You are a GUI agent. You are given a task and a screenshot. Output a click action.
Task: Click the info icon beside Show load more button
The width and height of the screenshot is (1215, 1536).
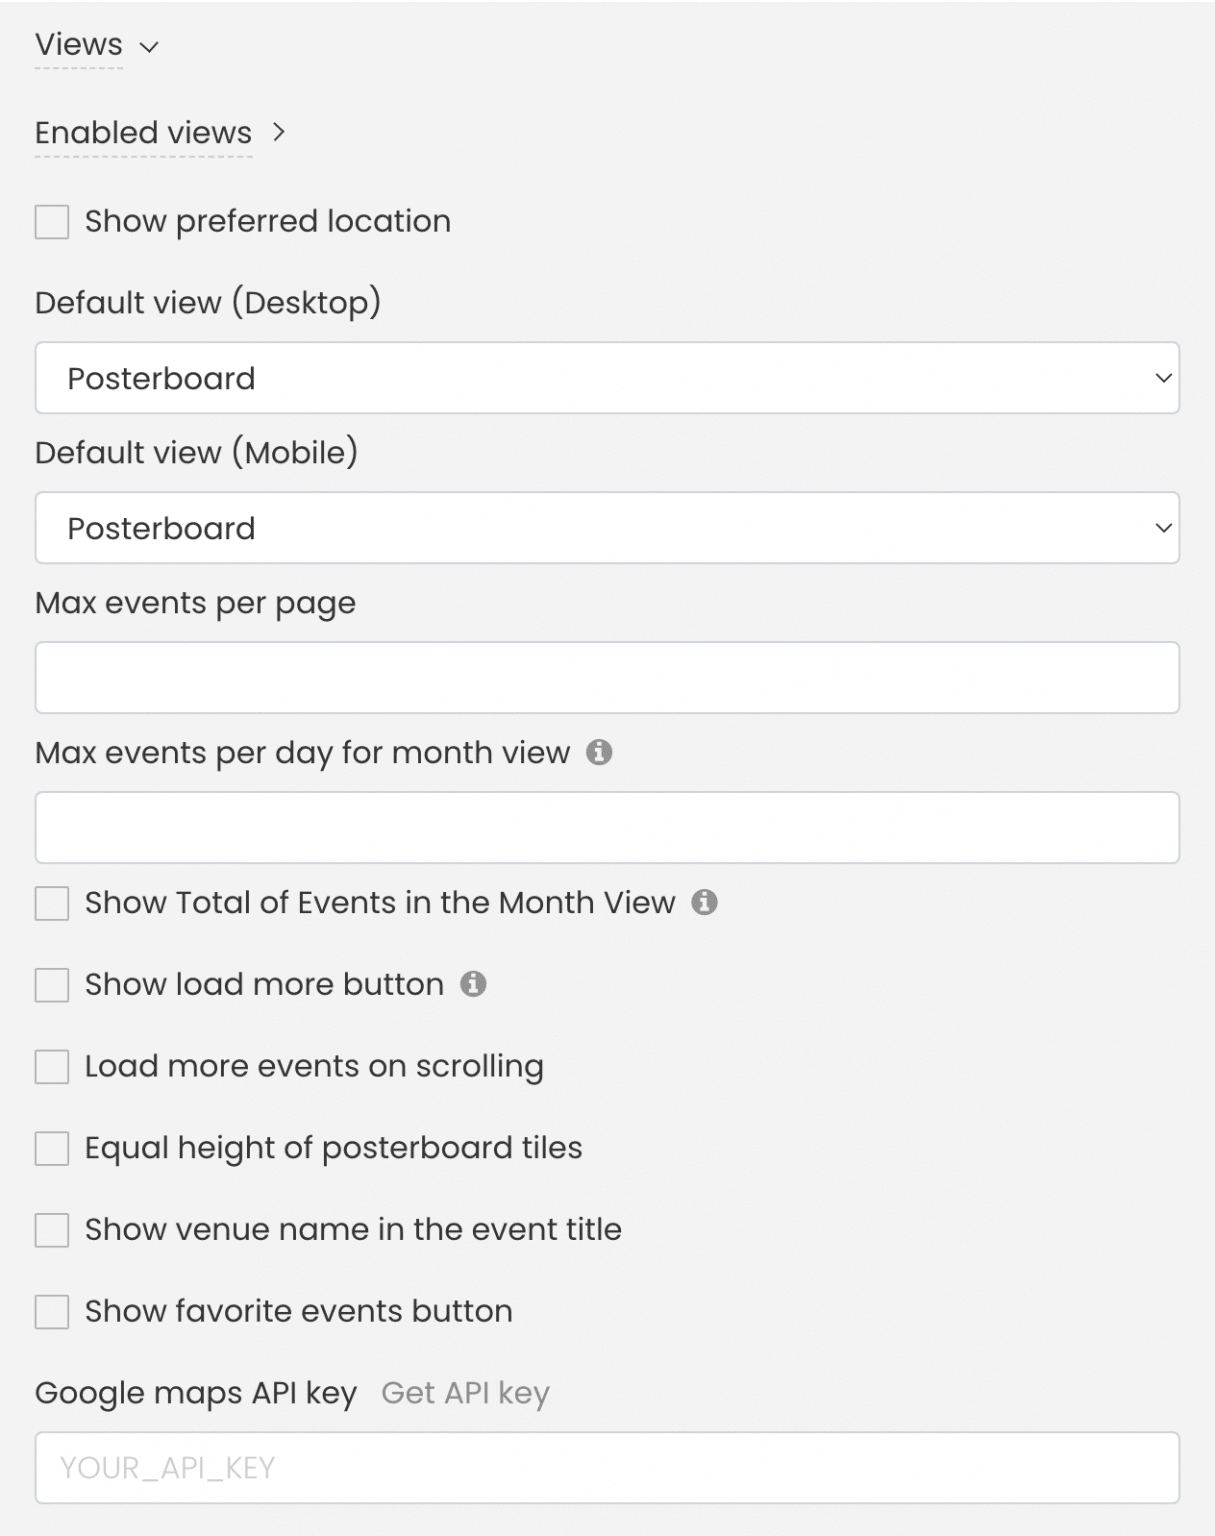[475, 985]
